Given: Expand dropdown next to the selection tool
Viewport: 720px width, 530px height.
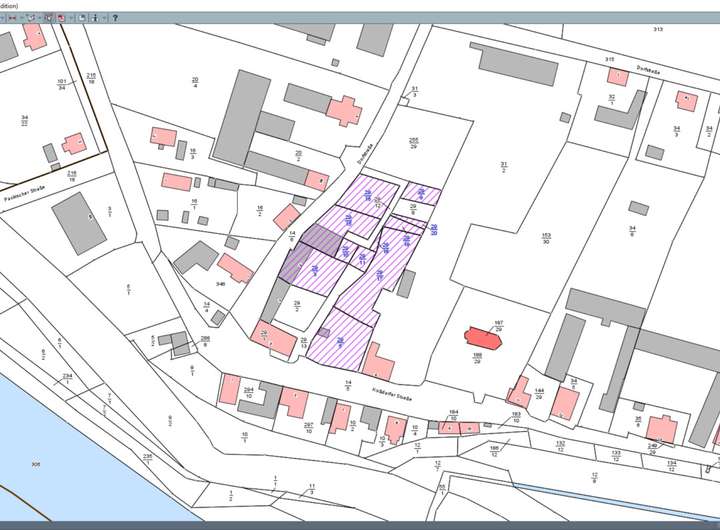Looking at the screenshot, I should pyautogui.click(x=40, y=18).
